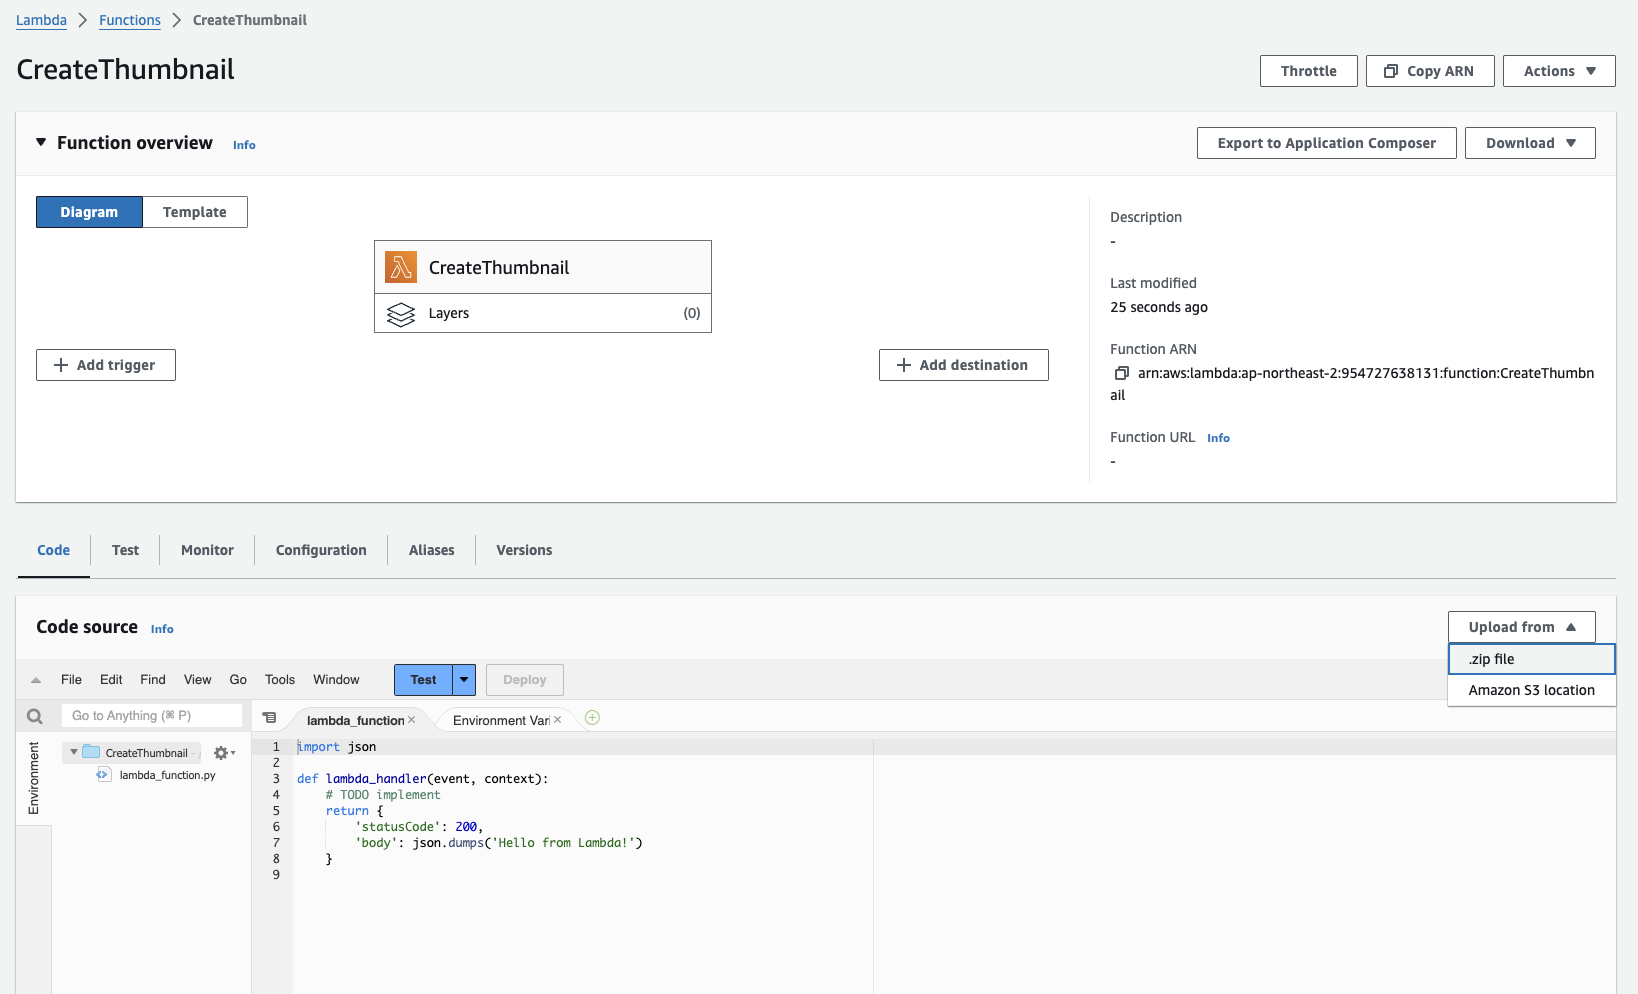Click the Environment side panel tab

click(34, 778)
